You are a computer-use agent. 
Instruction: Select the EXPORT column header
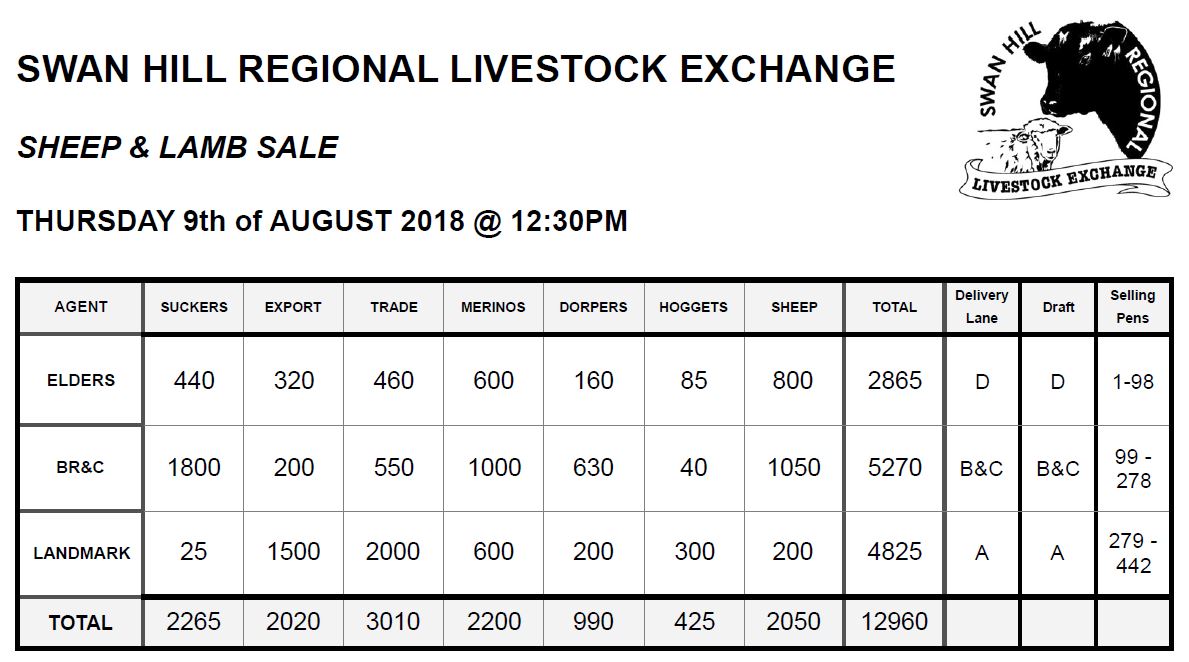click(x=293, y=307)
